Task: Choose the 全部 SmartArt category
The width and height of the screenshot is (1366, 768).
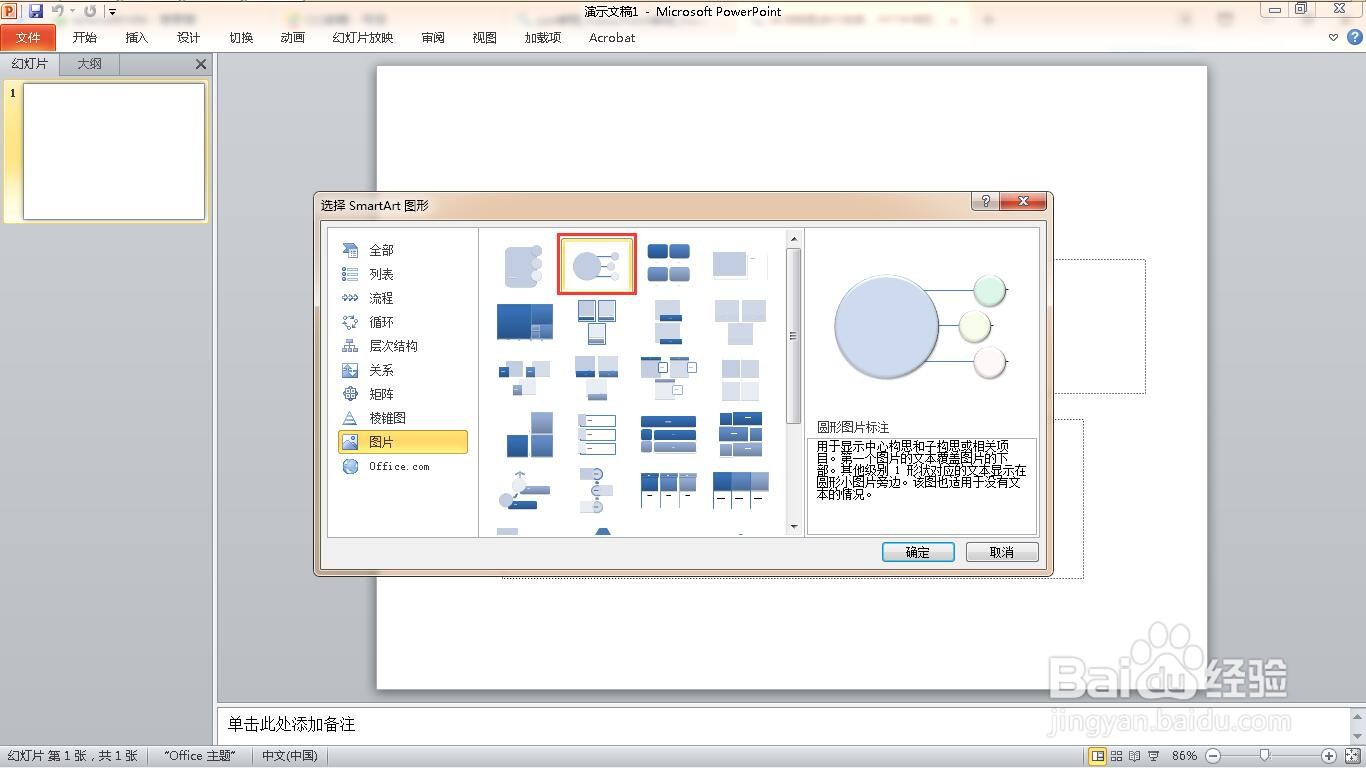Action: click(x=402, y=250)
